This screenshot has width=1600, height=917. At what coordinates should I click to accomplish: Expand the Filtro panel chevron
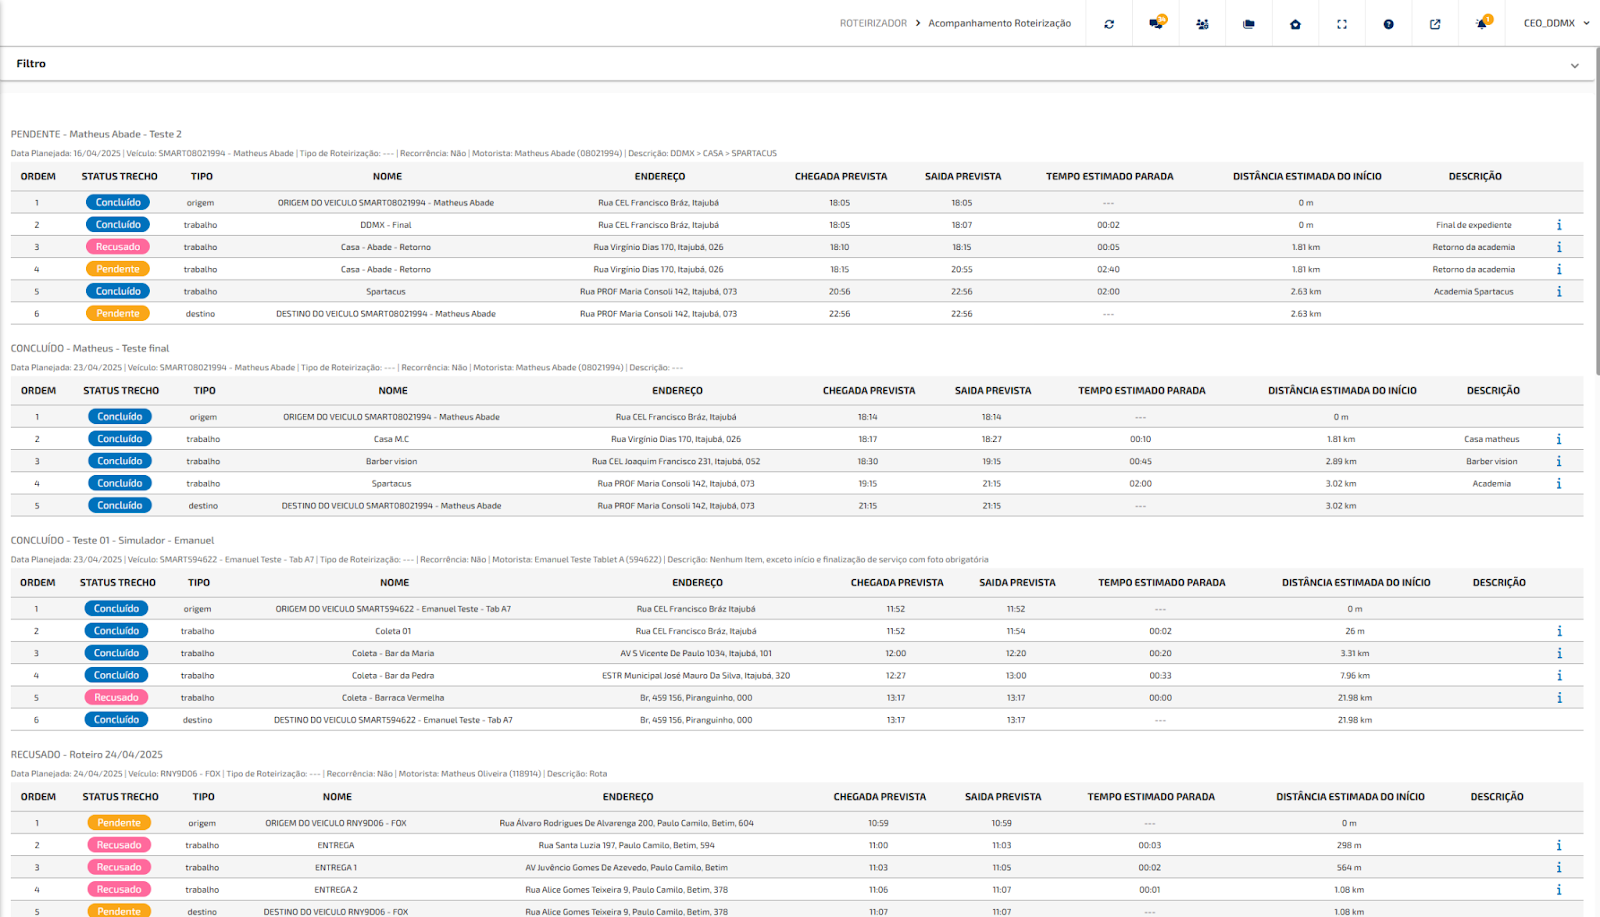1575,66
